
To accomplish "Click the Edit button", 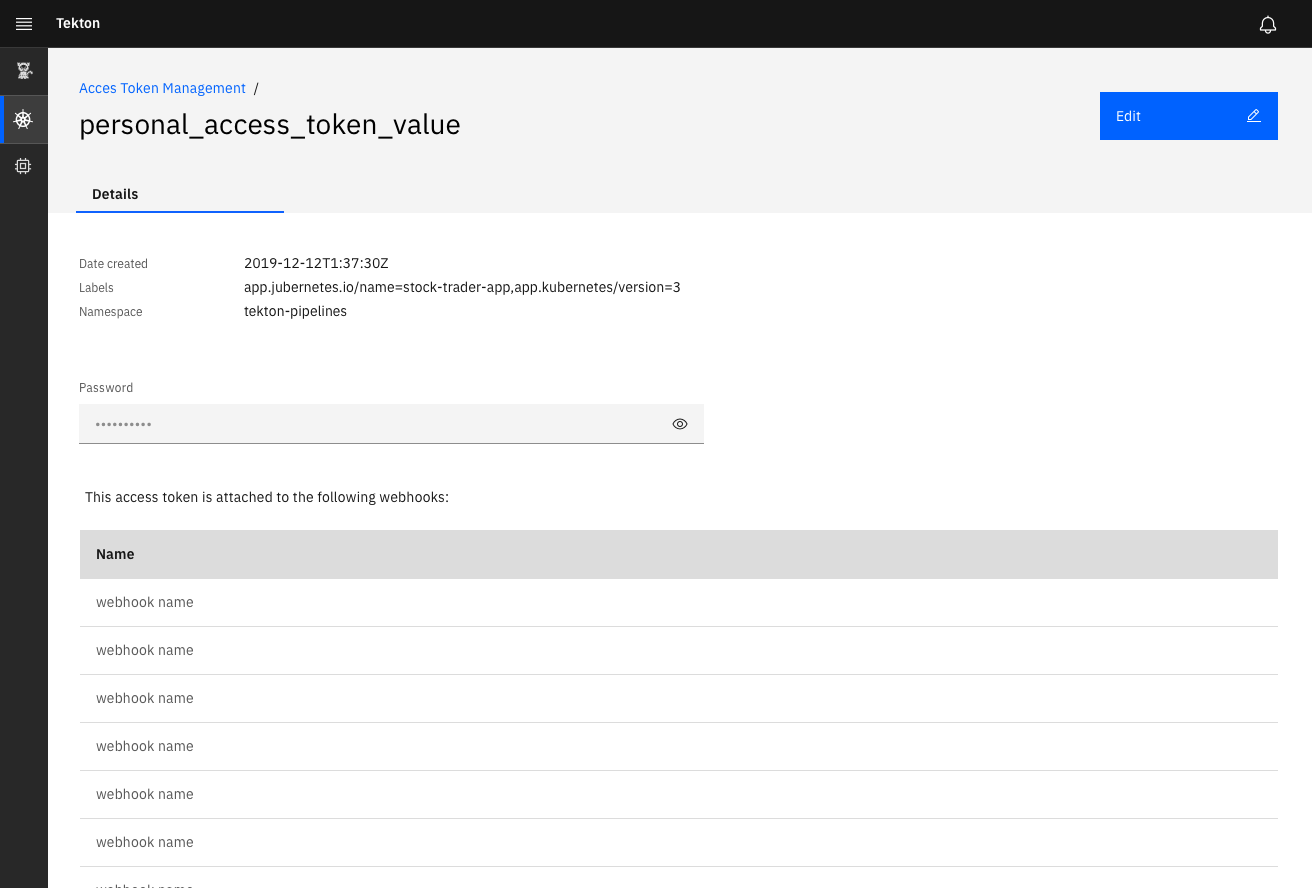I will click(1188, 115).
